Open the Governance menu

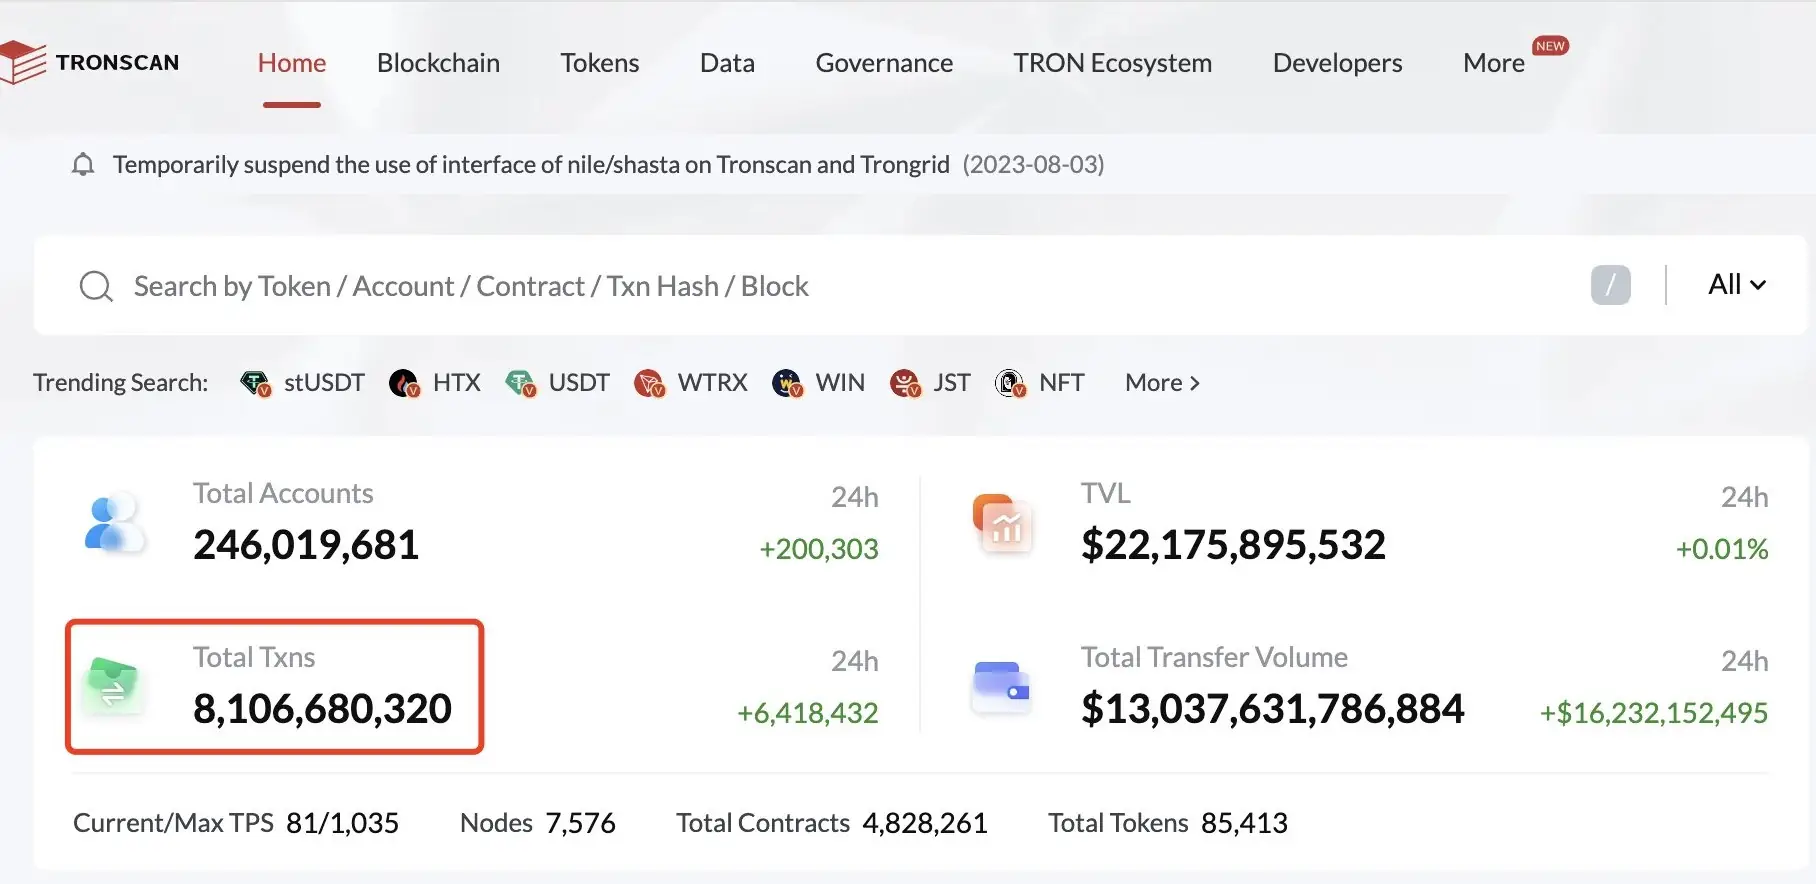884,63
